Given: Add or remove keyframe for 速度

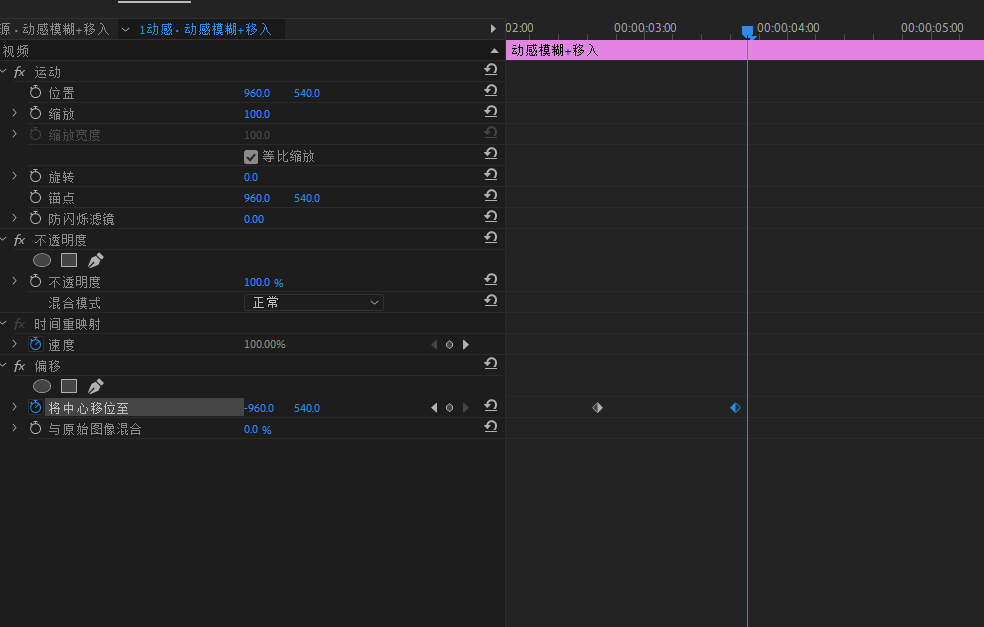Looking at the screenshot, I should tap(449, 345).
